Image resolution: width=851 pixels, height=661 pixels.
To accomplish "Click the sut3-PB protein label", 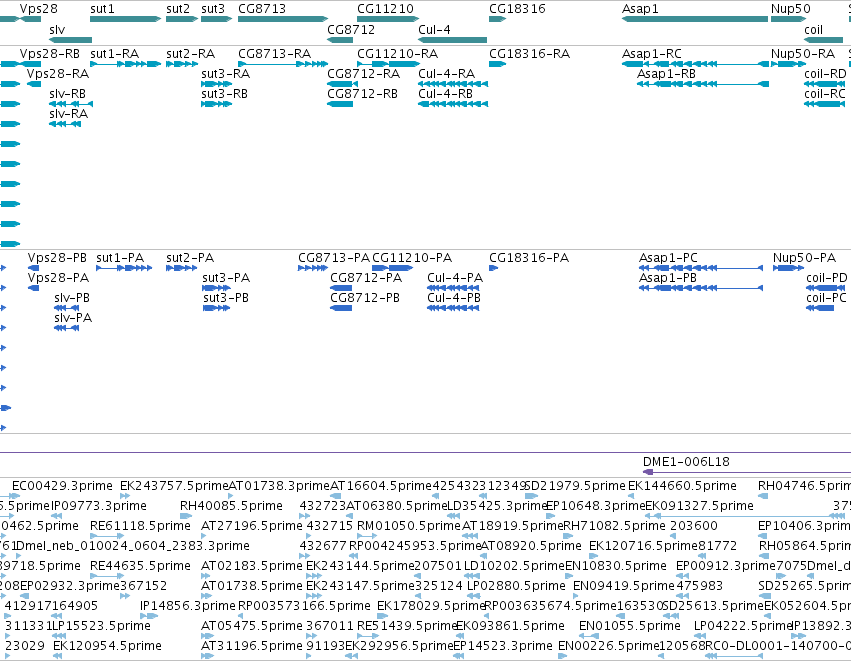I will pyautogui.click(x=226, y=298).
